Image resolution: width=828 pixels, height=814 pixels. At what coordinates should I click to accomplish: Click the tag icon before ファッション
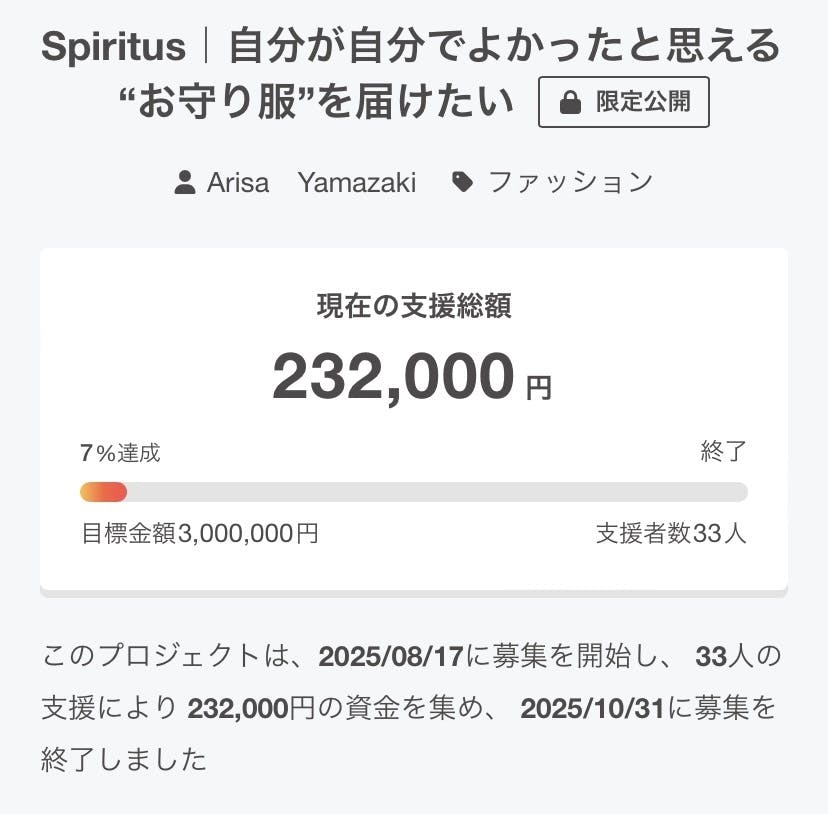(462, 182)
